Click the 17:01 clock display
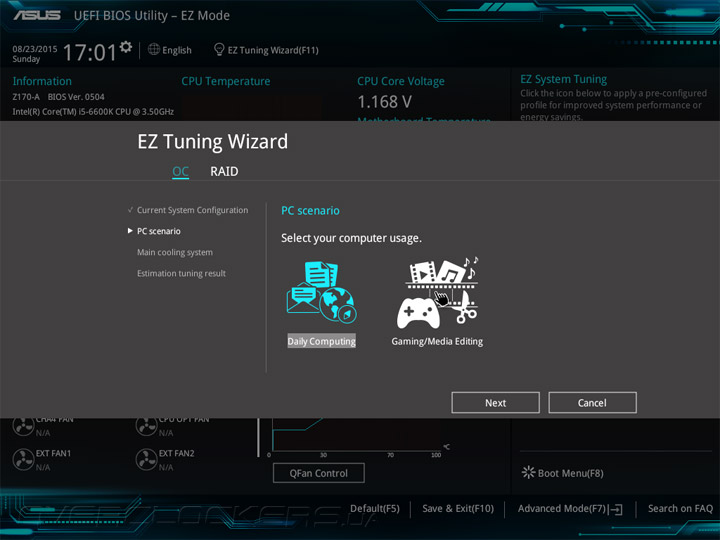The height and width of the screenshot is (540, 720). [90, 52]
